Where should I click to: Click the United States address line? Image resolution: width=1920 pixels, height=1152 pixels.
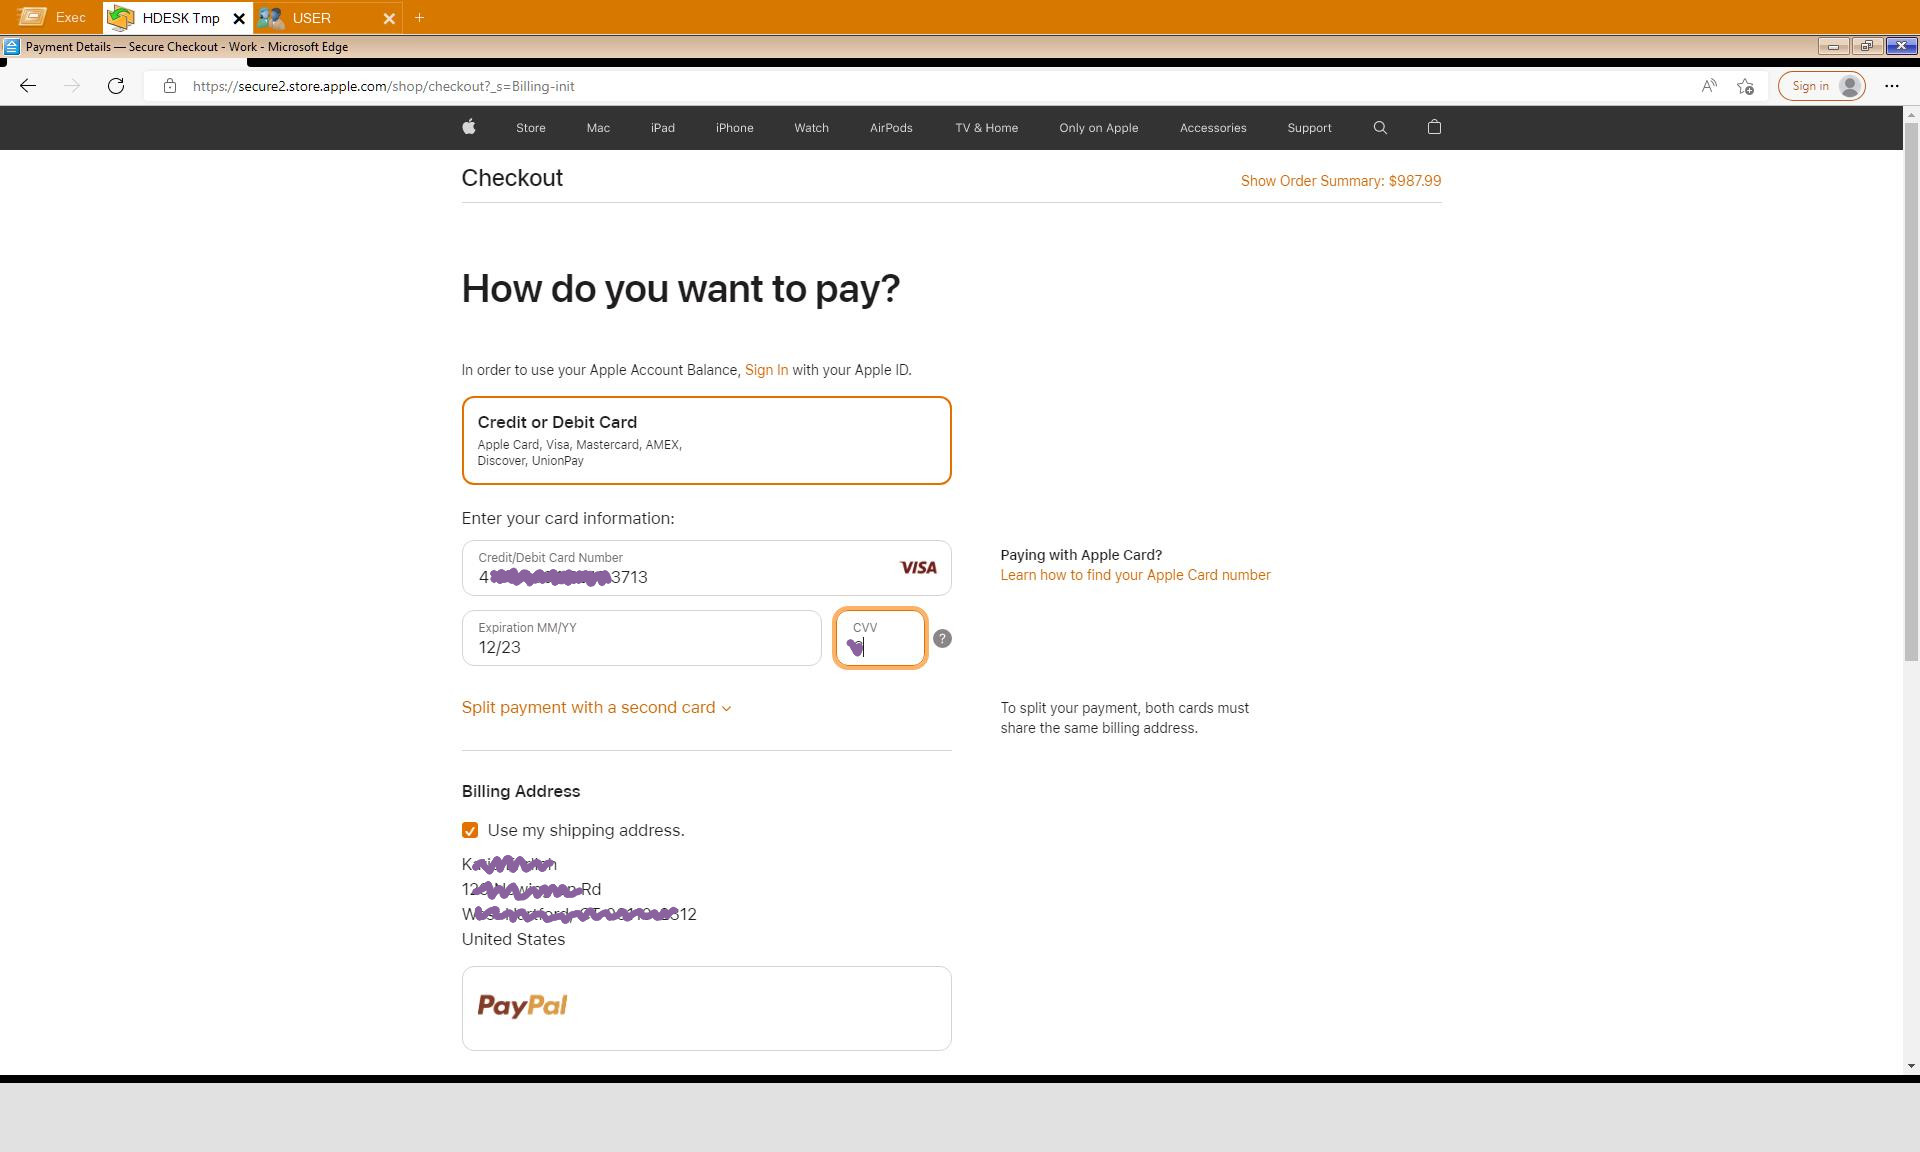(513, 939)
